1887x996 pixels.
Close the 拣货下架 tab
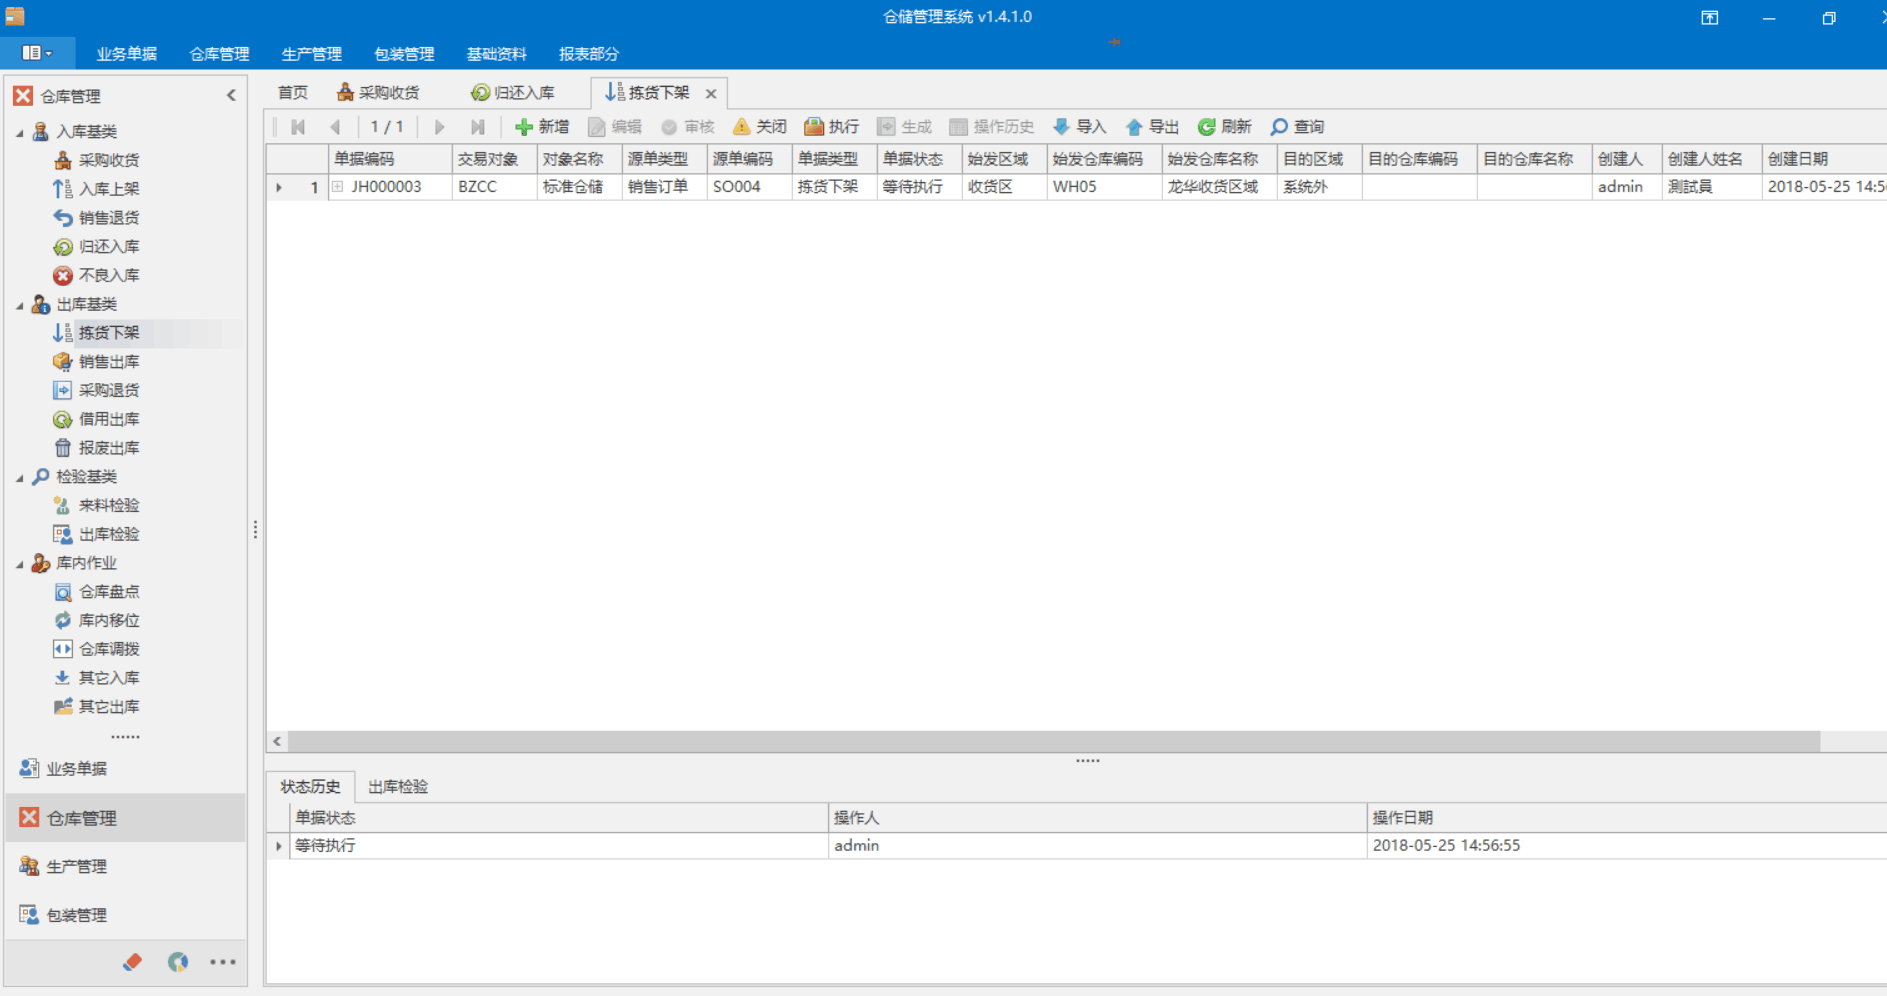click(711, 94)
